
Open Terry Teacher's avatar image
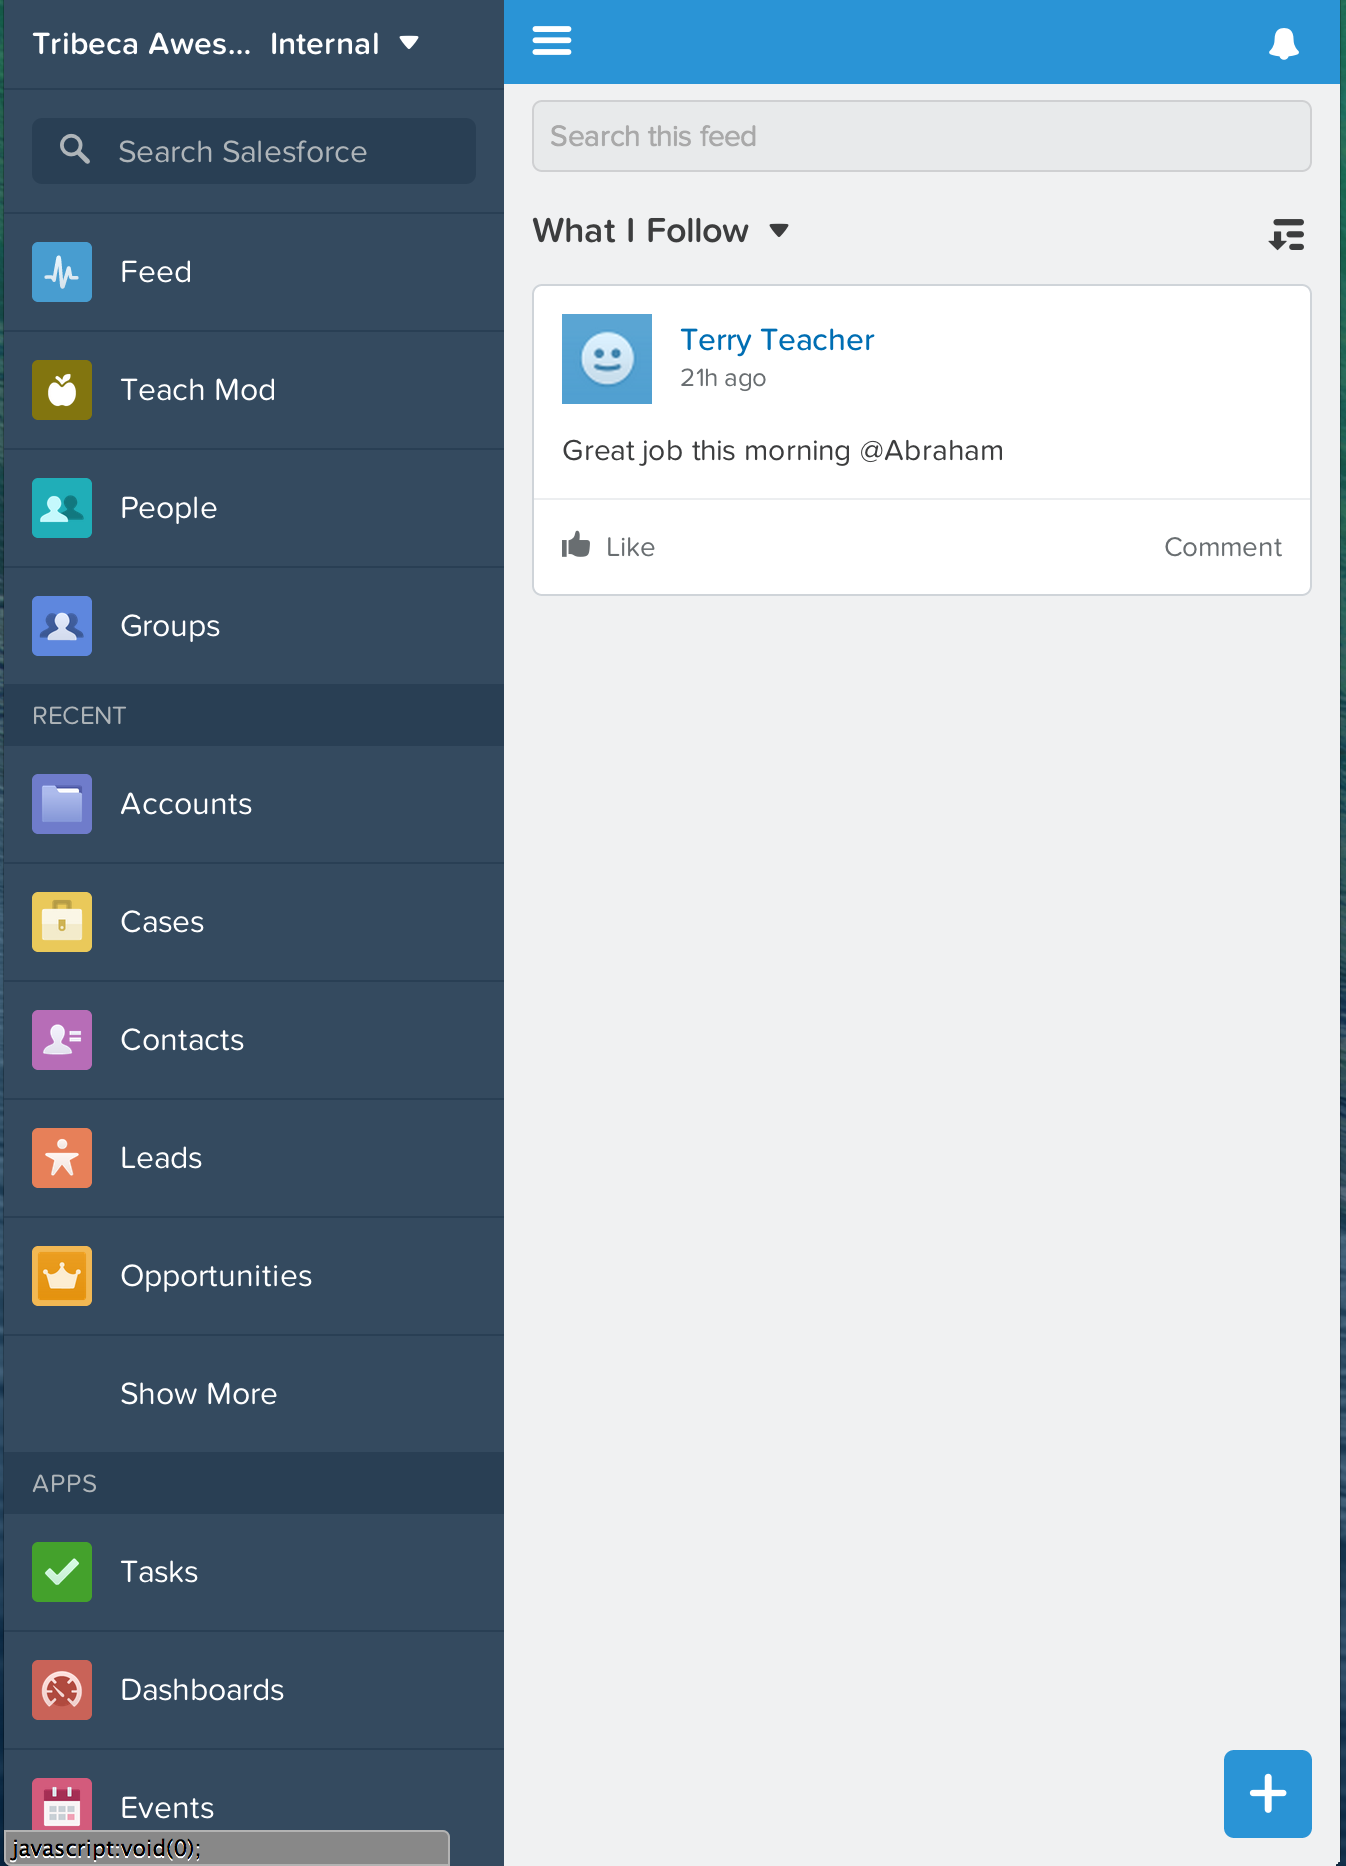[x=607, y=359]
